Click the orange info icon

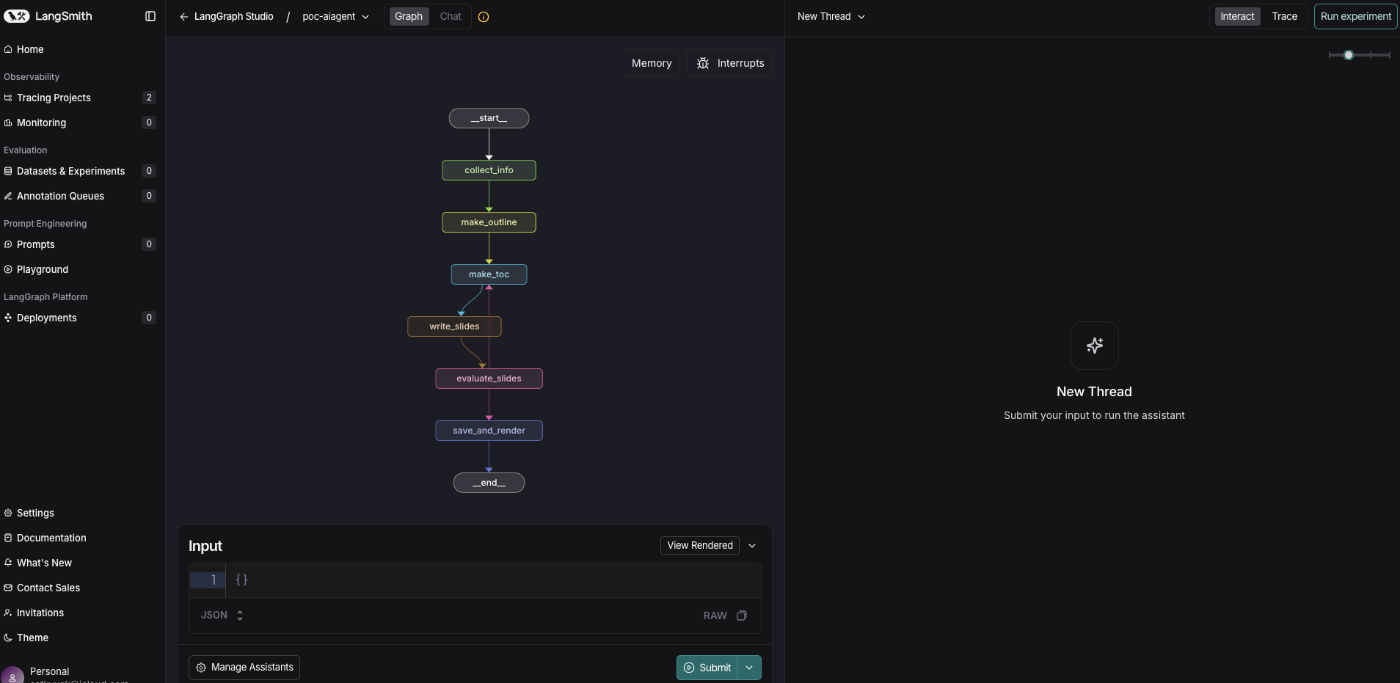click(x=484, y=17)
